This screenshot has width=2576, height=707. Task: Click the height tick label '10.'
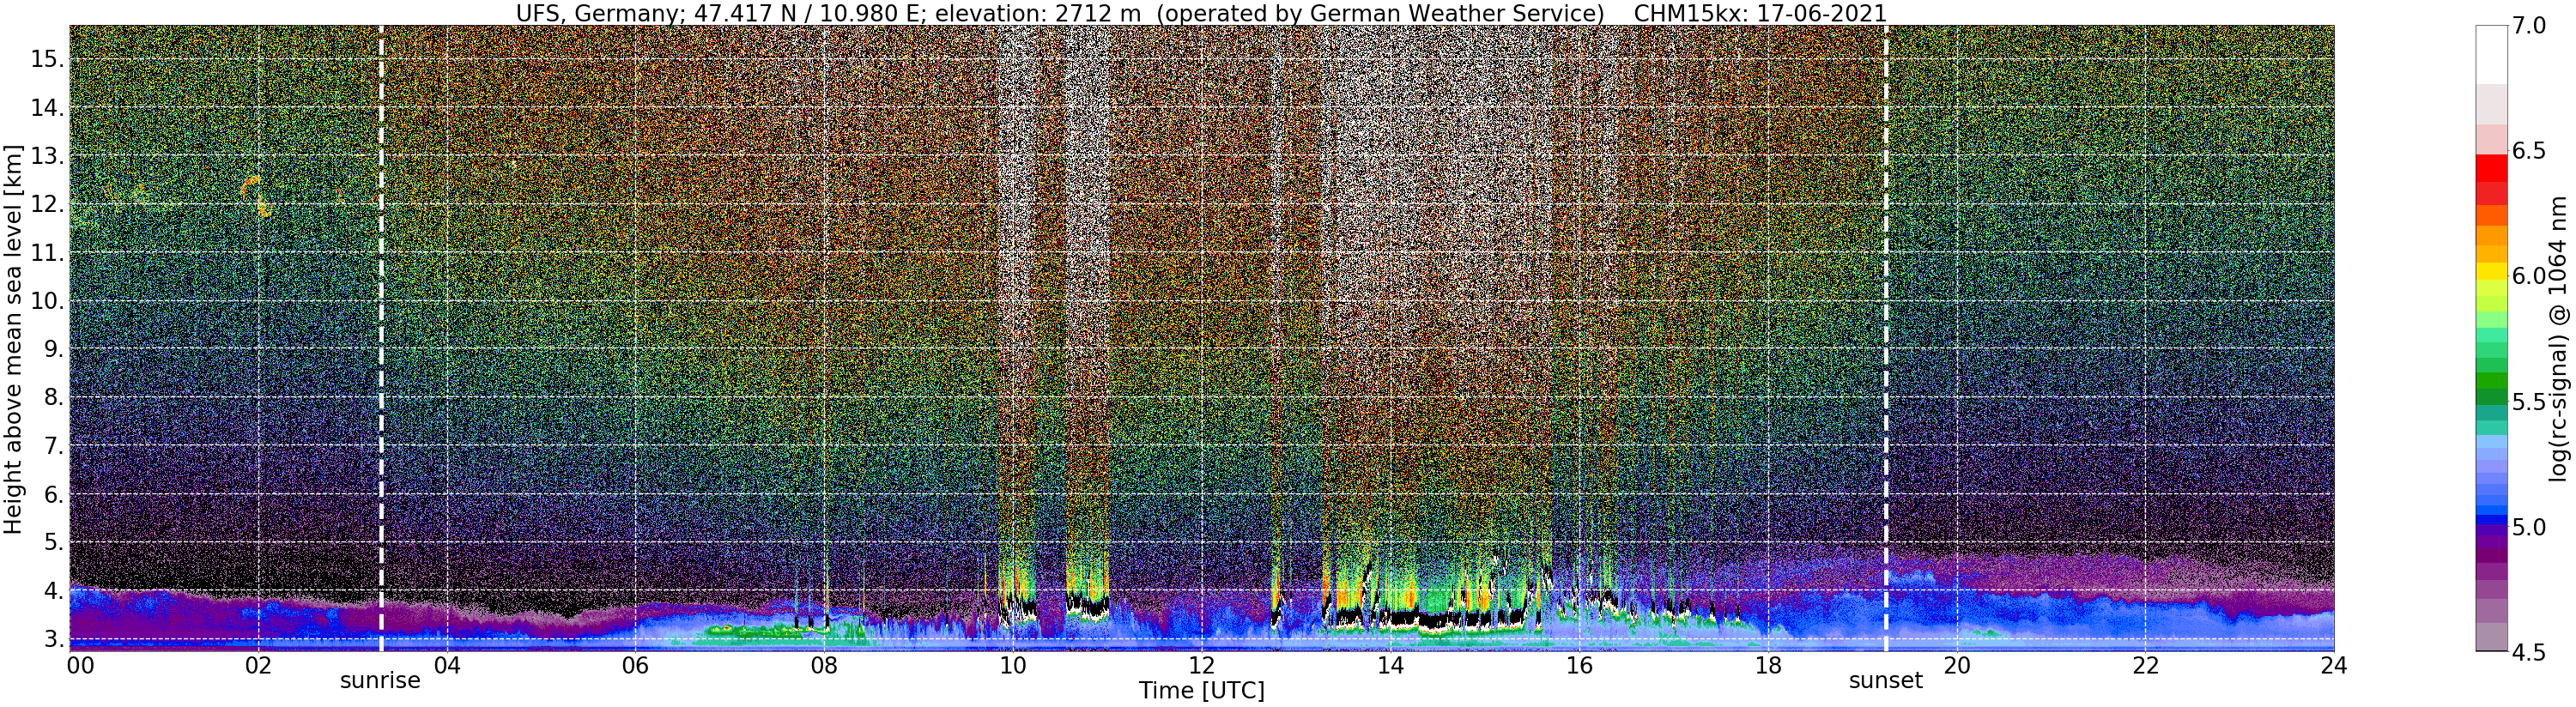coord(46,301)
